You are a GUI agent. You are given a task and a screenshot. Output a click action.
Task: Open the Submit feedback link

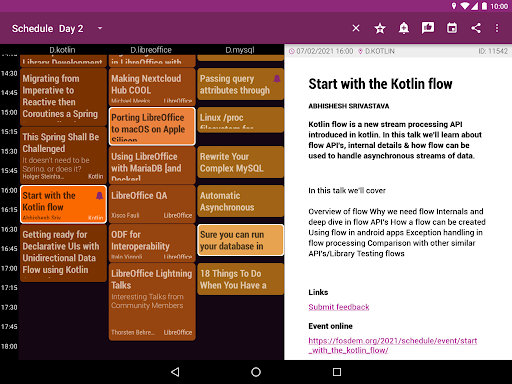(339, 307)
